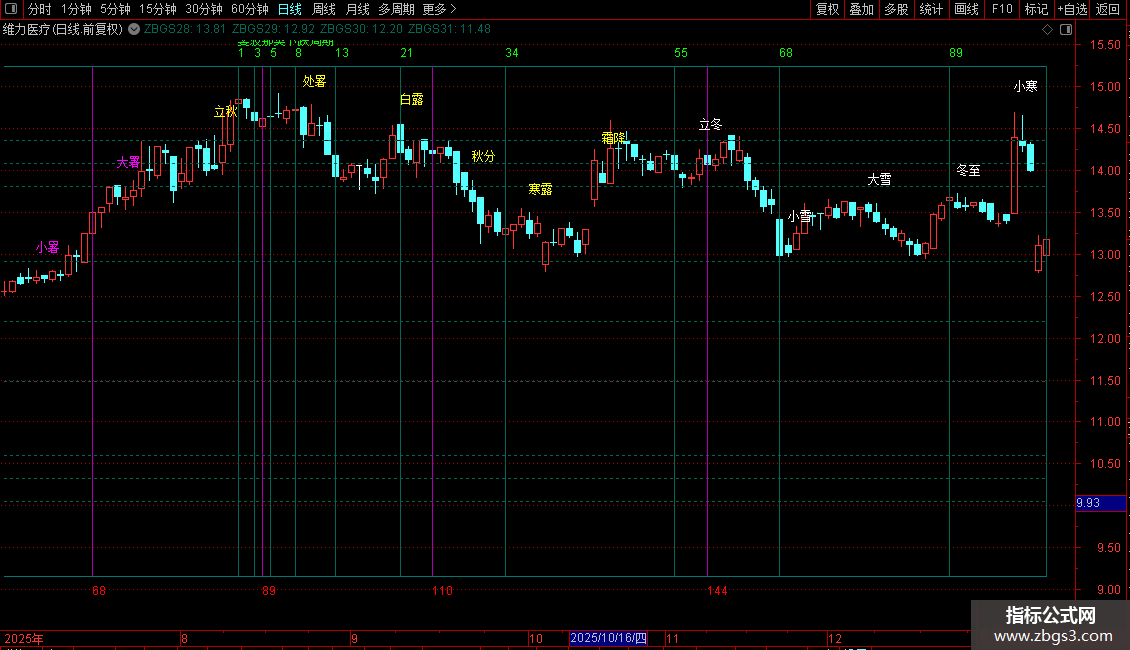The width and height of the screenshot is (1130, 650).
Task: Click the green Fibonacci cycle number 89
Action: [x=956, y=53]
